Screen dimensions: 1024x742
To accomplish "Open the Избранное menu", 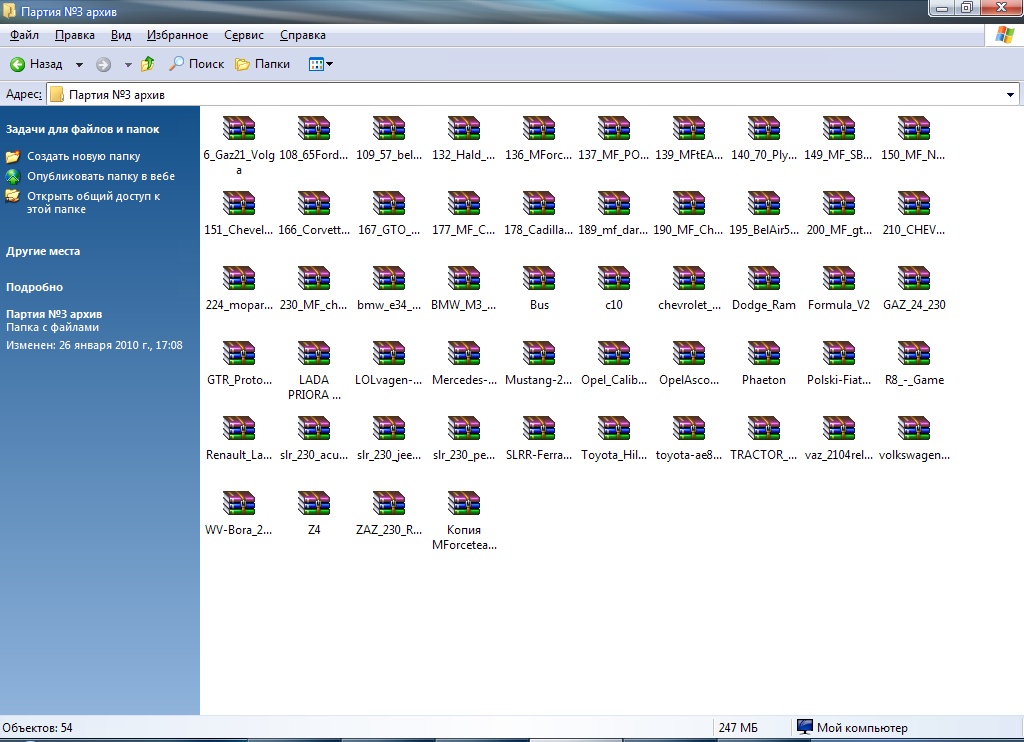I will point(177,35).
